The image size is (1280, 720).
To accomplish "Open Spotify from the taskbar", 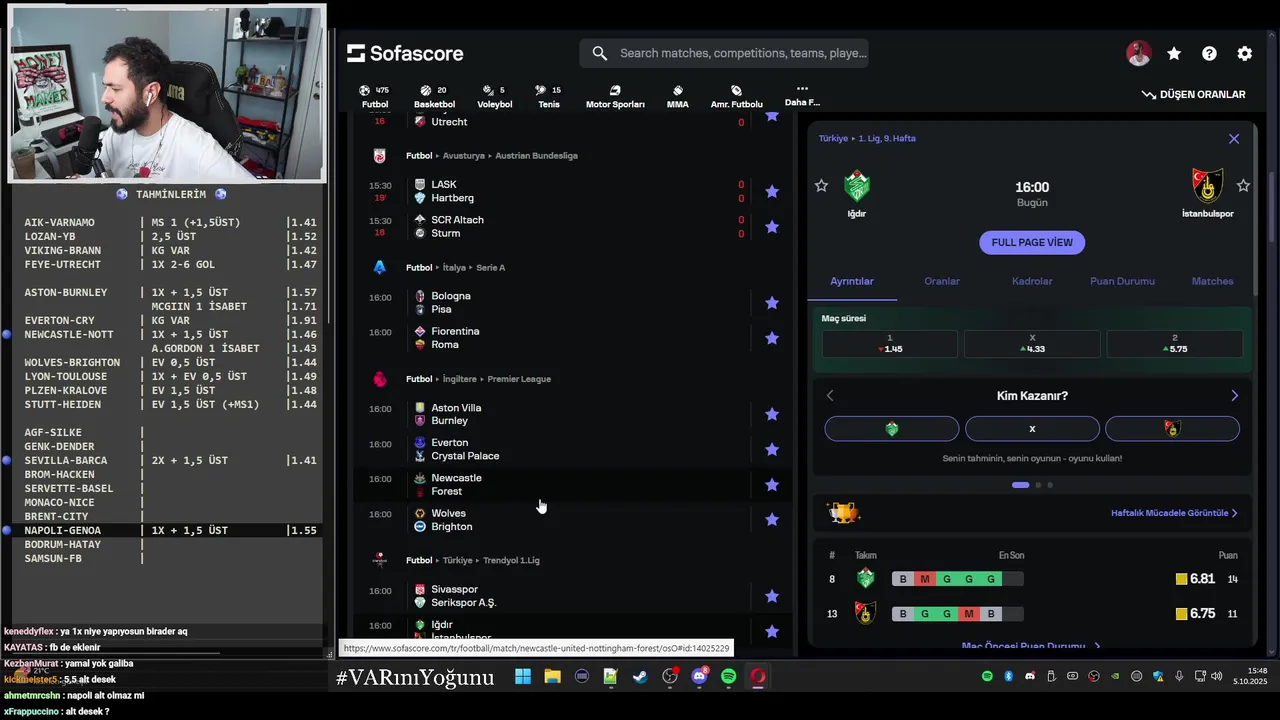I will pos(729,677).
